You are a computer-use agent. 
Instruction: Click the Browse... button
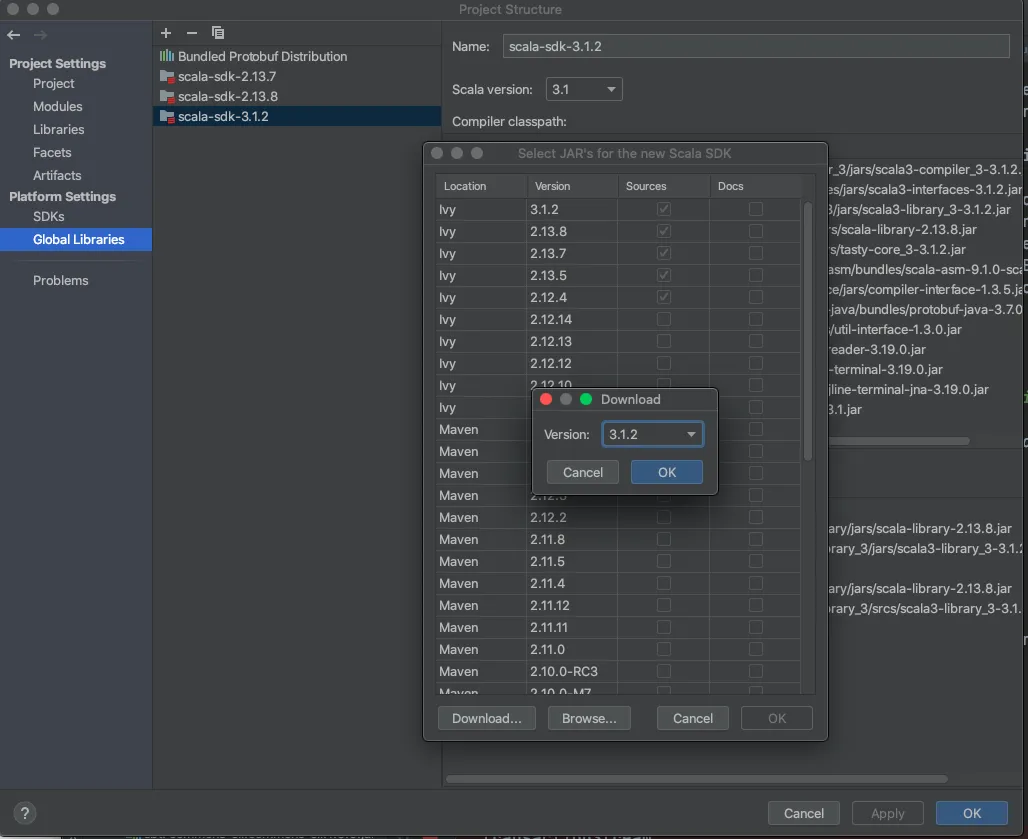(x=589, y=718)
